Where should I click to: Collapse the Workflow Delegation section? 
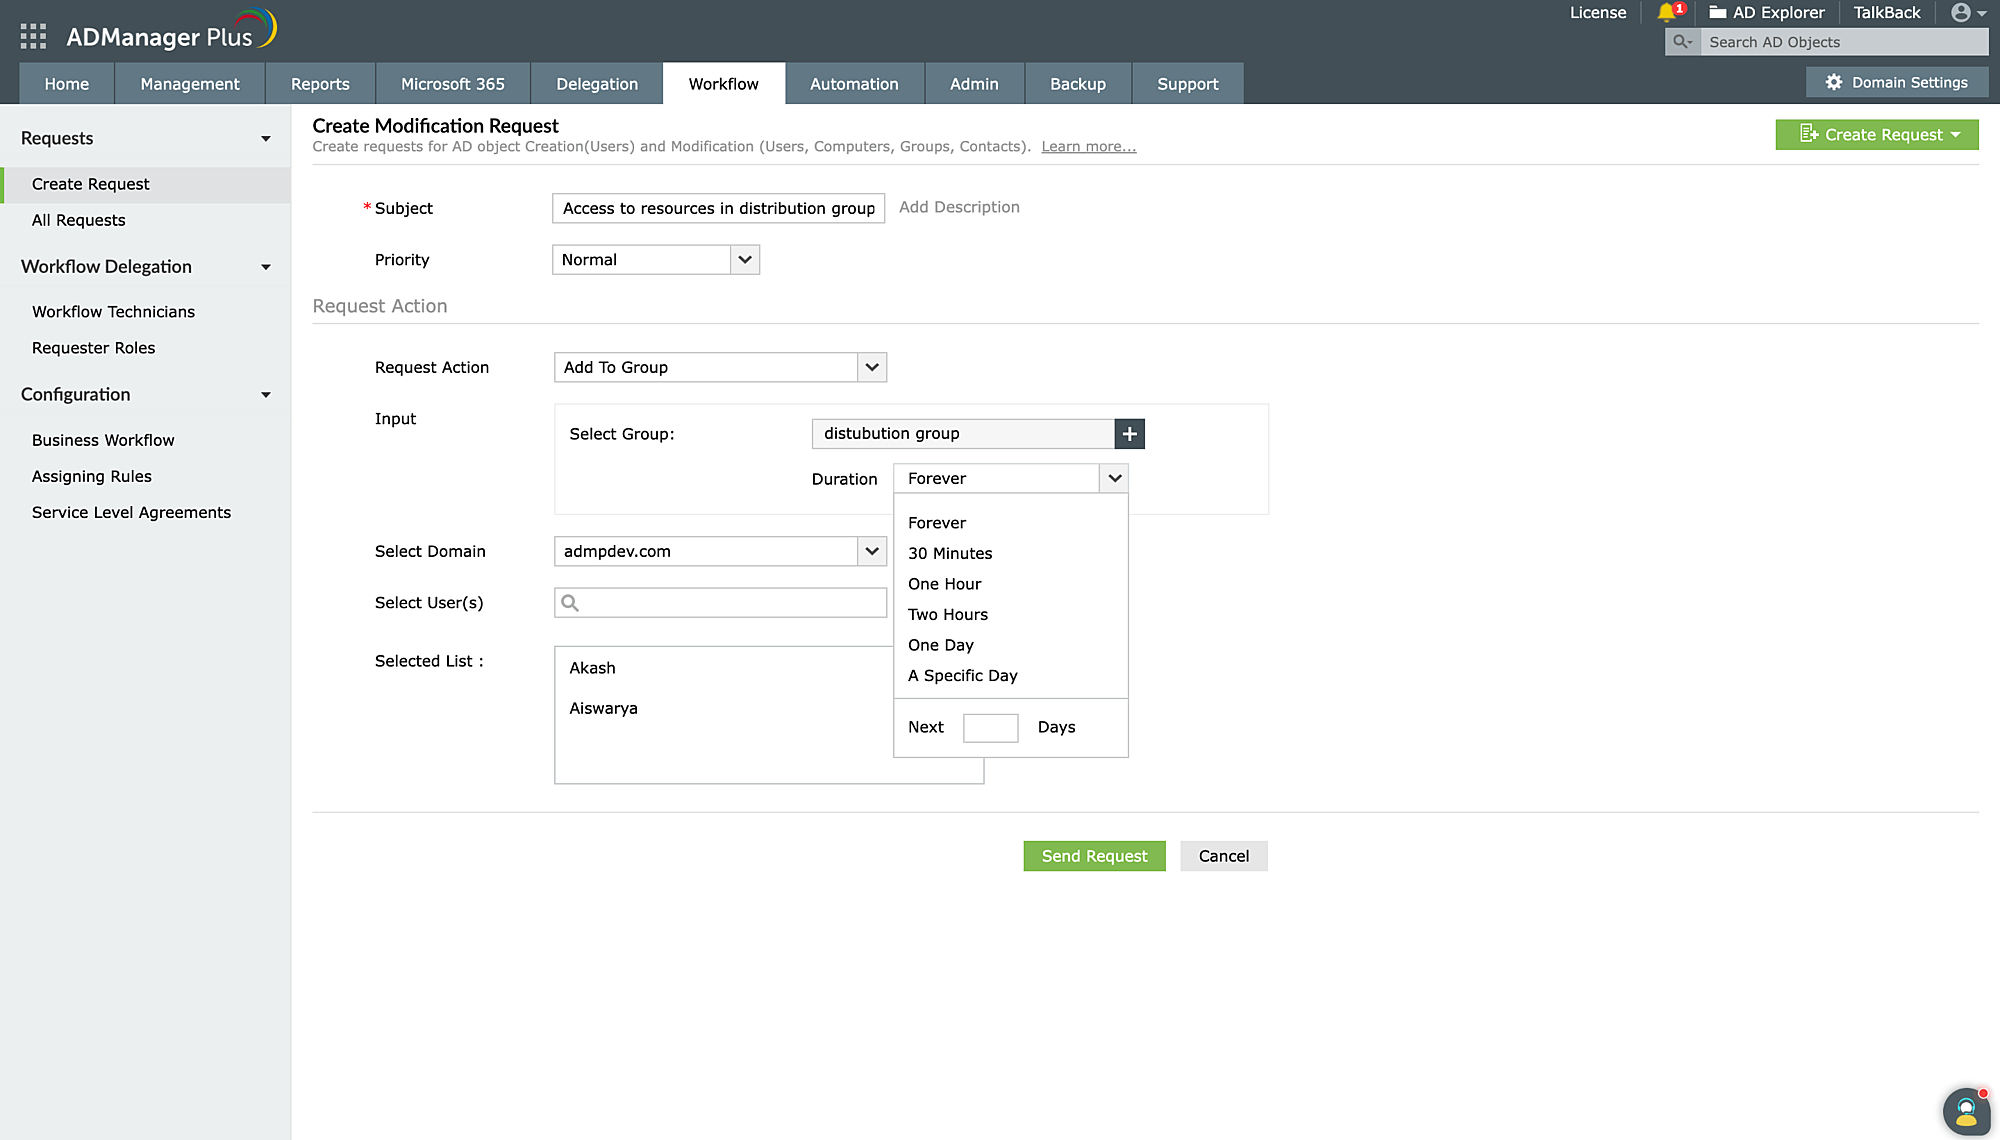(x=266, y=267)
